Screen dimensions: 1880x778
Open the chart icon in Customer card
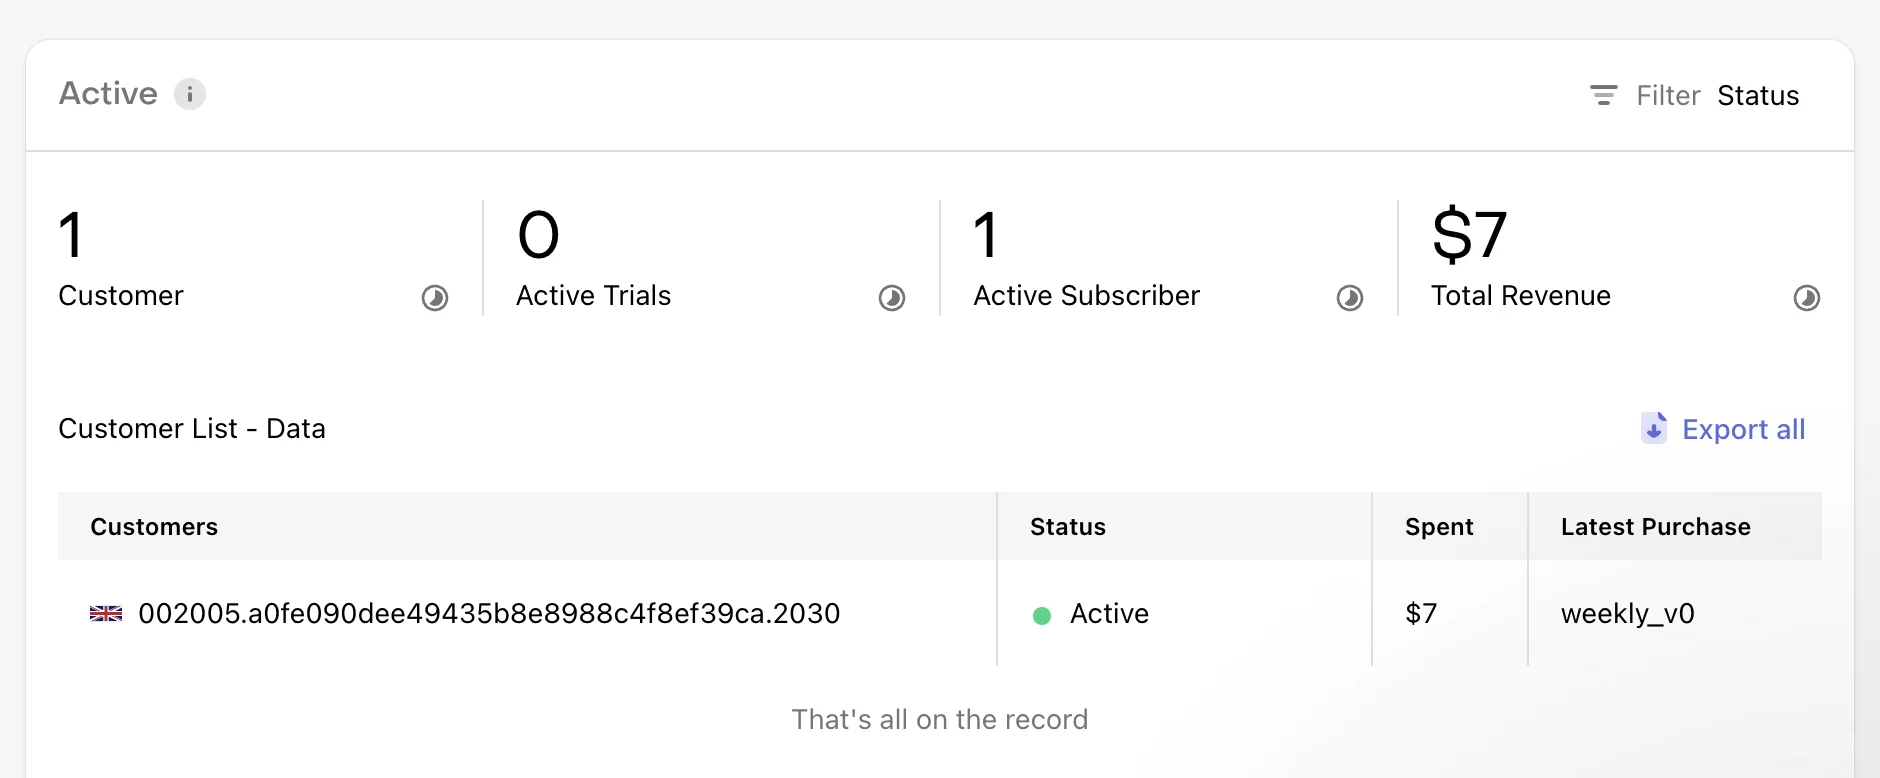435,298
